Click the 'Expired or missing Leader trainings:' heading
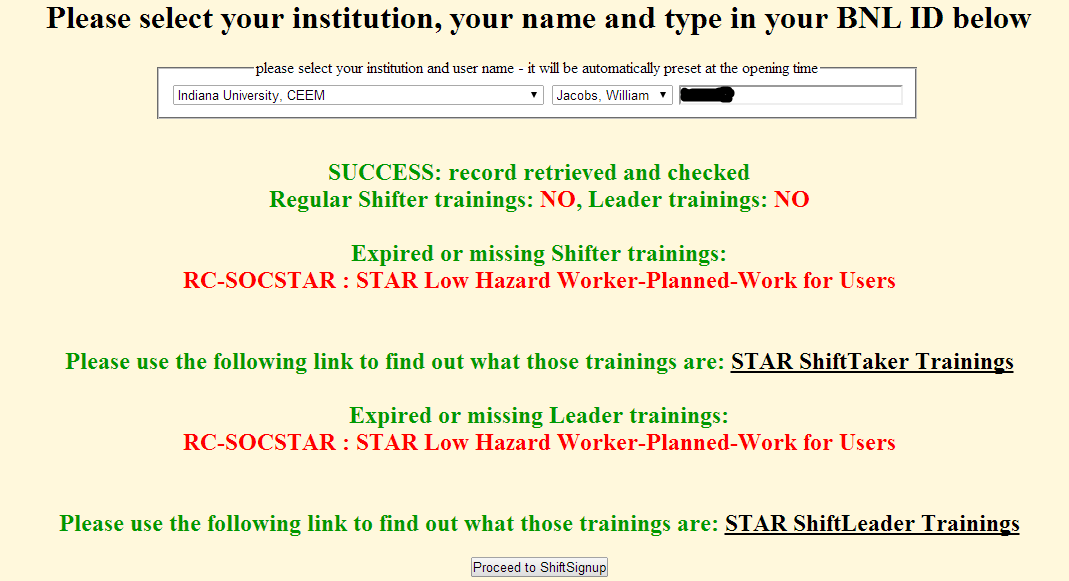 click(x=539, y=415)
